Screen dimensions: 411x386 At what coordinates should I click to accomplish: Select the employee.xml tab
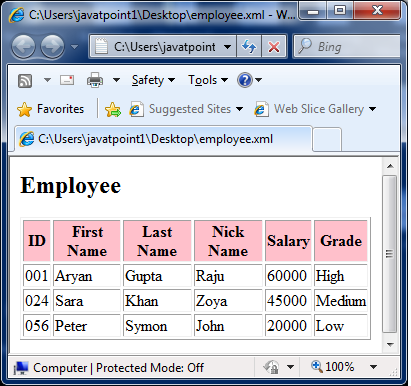click(x=163, y=139)
